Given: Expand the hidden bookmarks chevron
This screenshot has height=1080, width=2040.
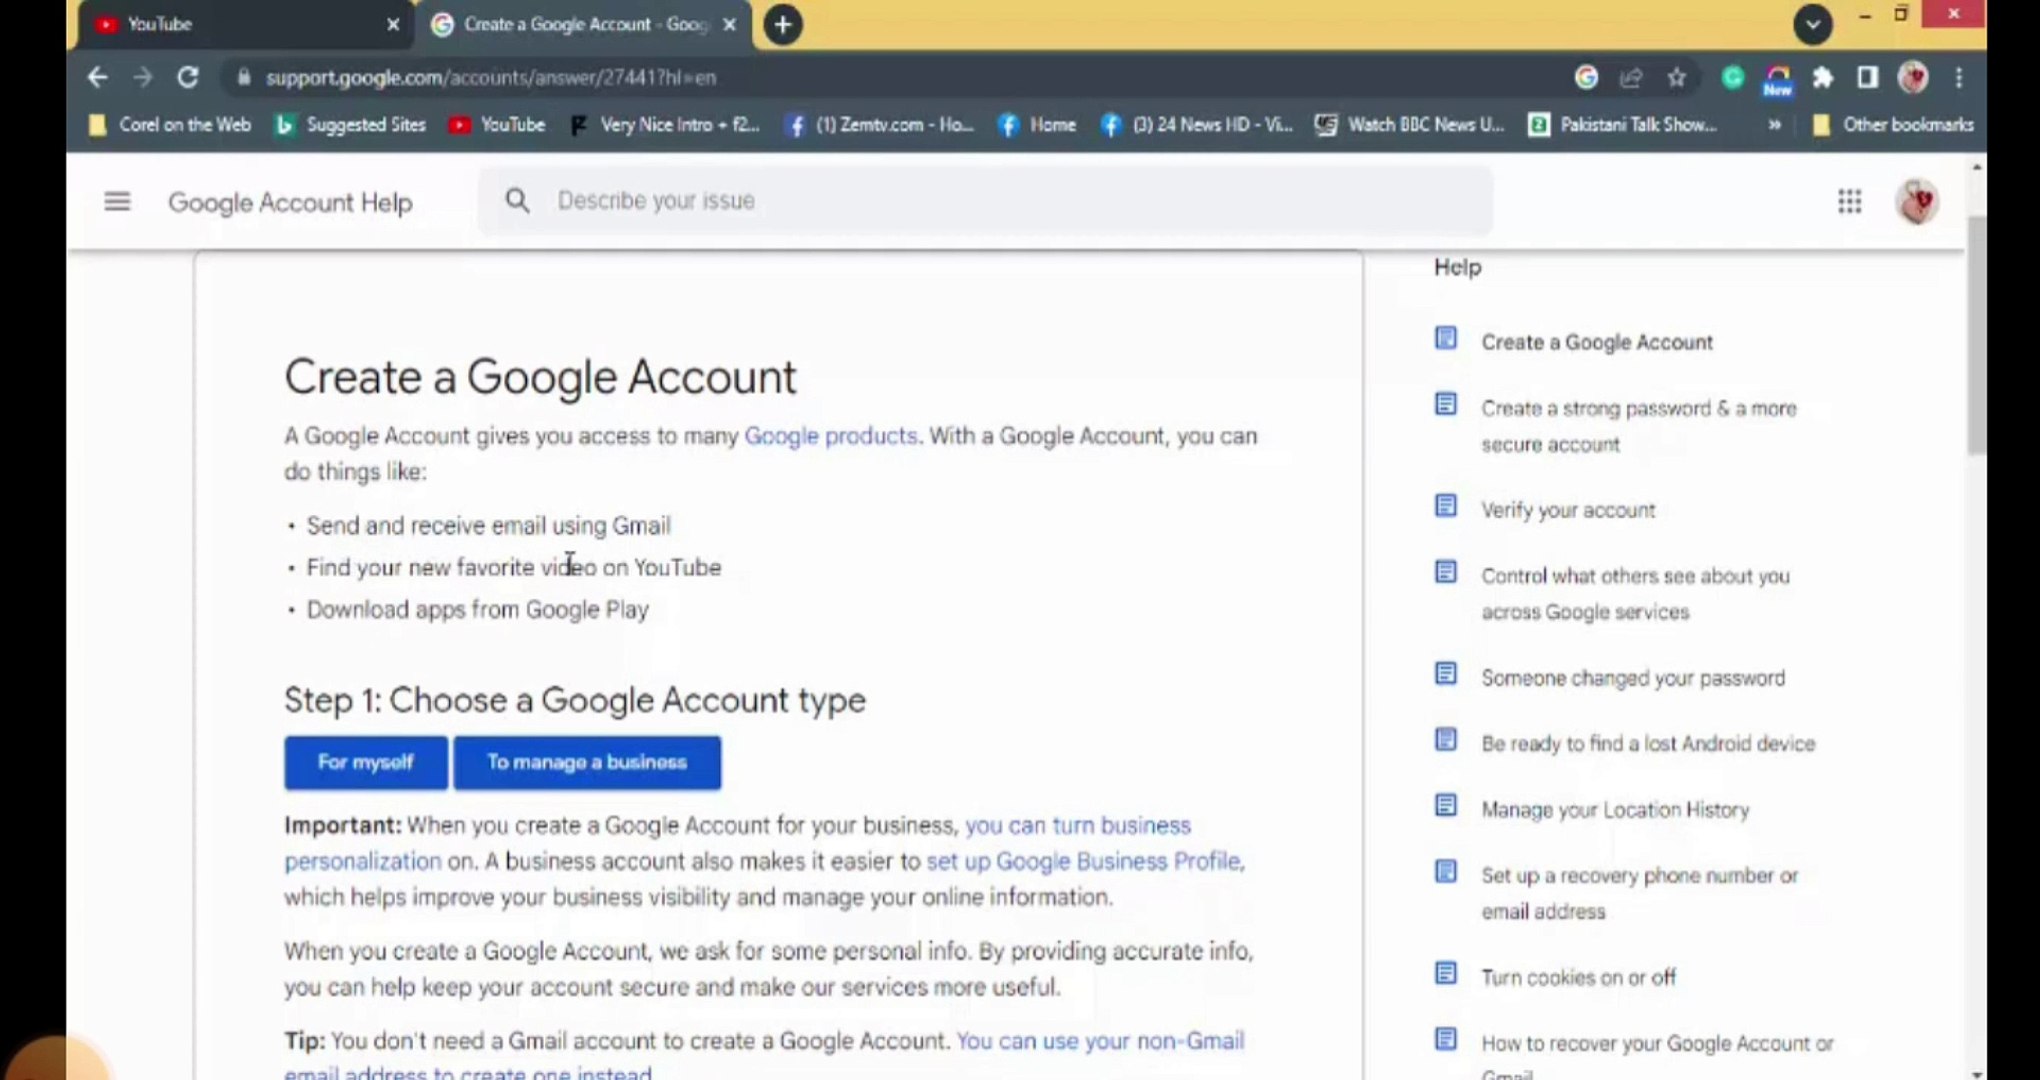Looking at the screenshot, I should [x=1774, y=124].
